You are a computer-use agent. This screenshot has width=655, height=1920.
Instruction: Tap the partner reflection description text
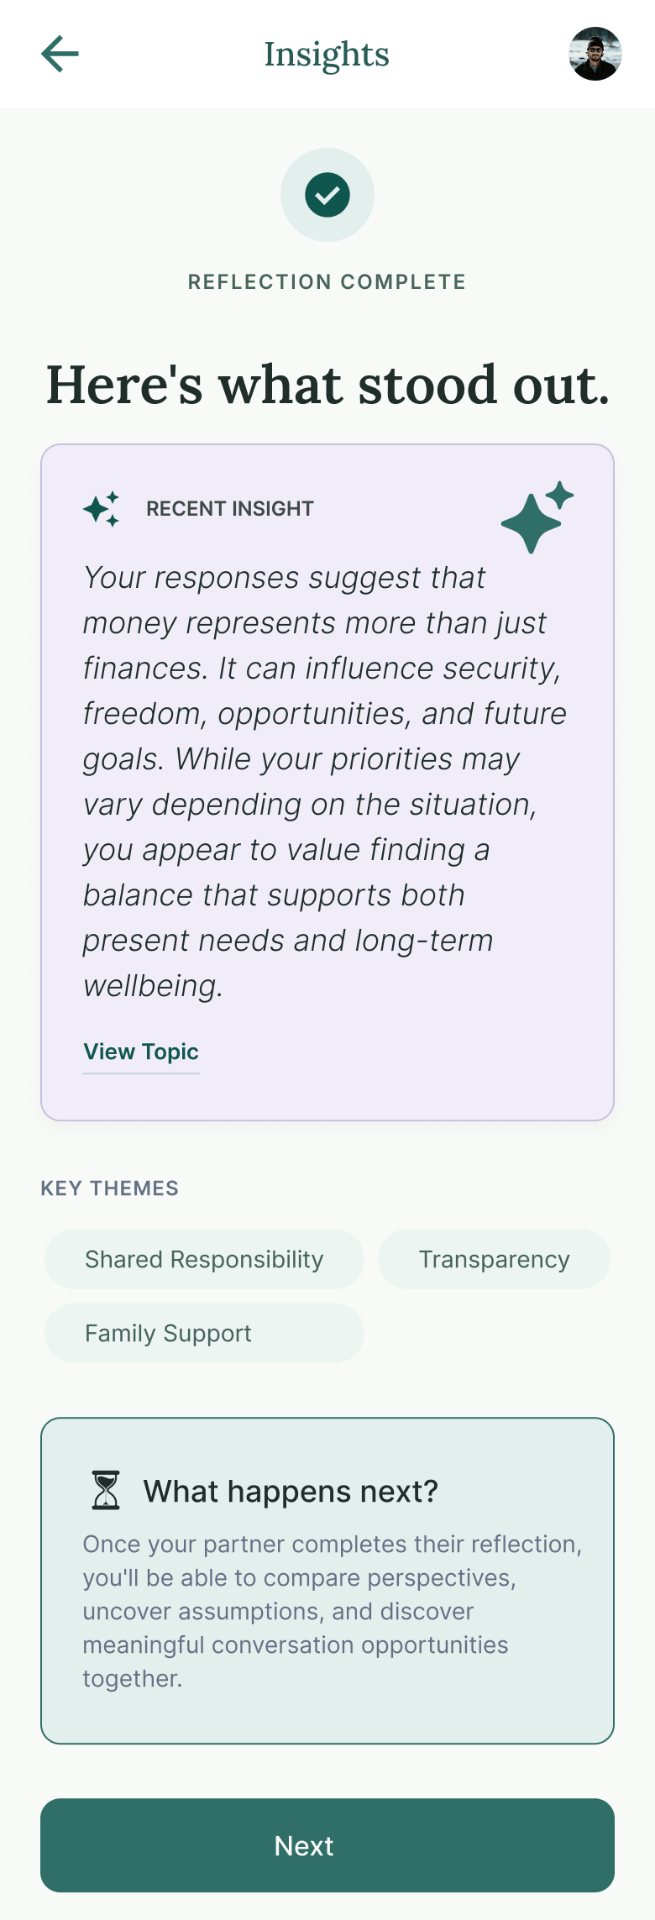(332, 1611)
